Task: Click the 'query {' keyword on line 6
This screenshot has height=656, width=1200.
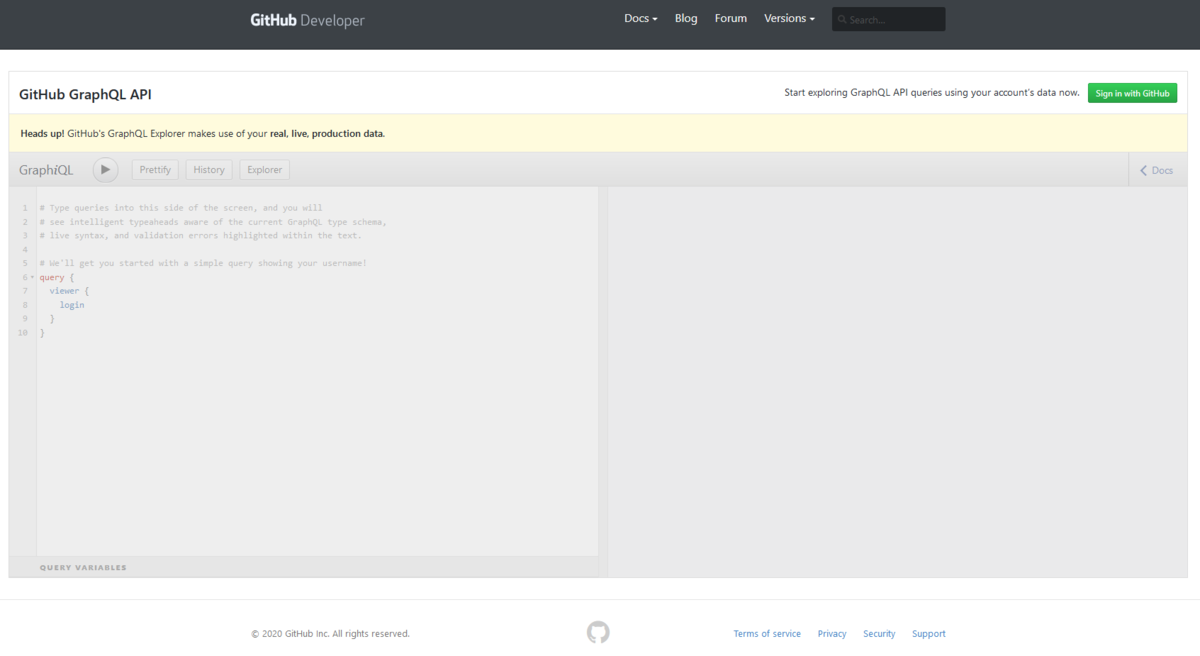Action: [x=57, y=277]
